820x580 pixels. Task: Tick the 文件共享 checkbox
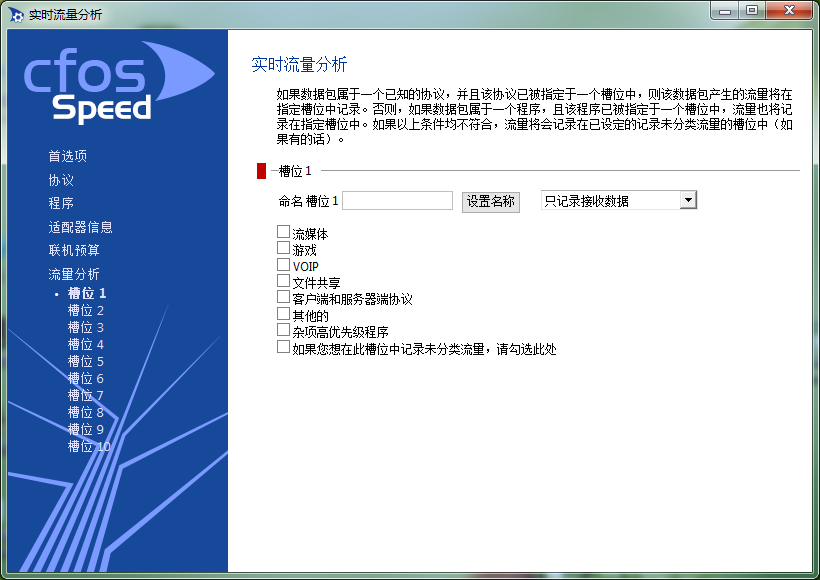[x=284, y=282]
